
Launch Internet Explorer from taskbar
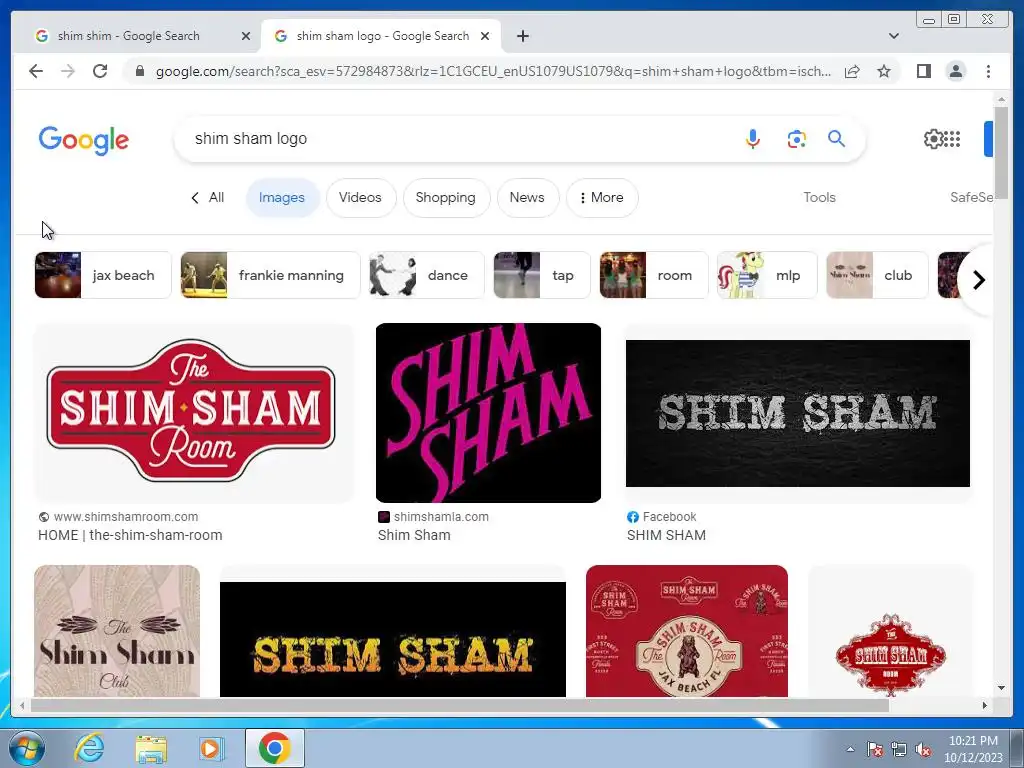89,748
